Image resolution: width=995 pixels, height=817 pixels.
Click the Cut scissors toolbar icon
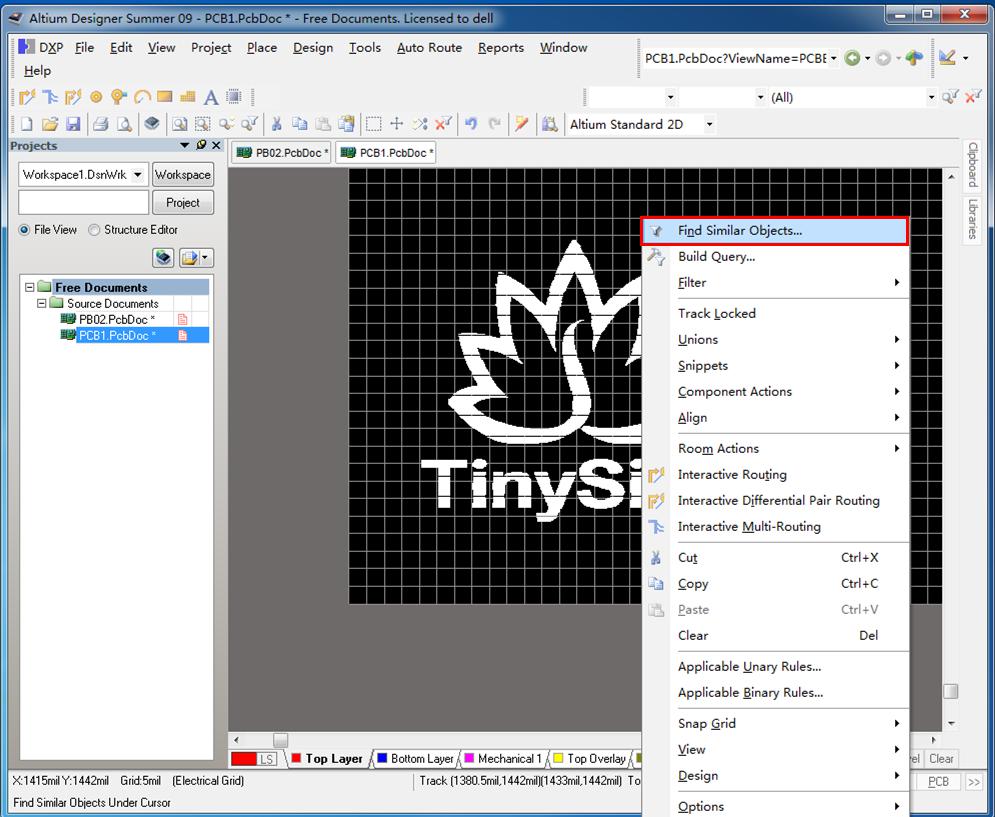point(275,124)
